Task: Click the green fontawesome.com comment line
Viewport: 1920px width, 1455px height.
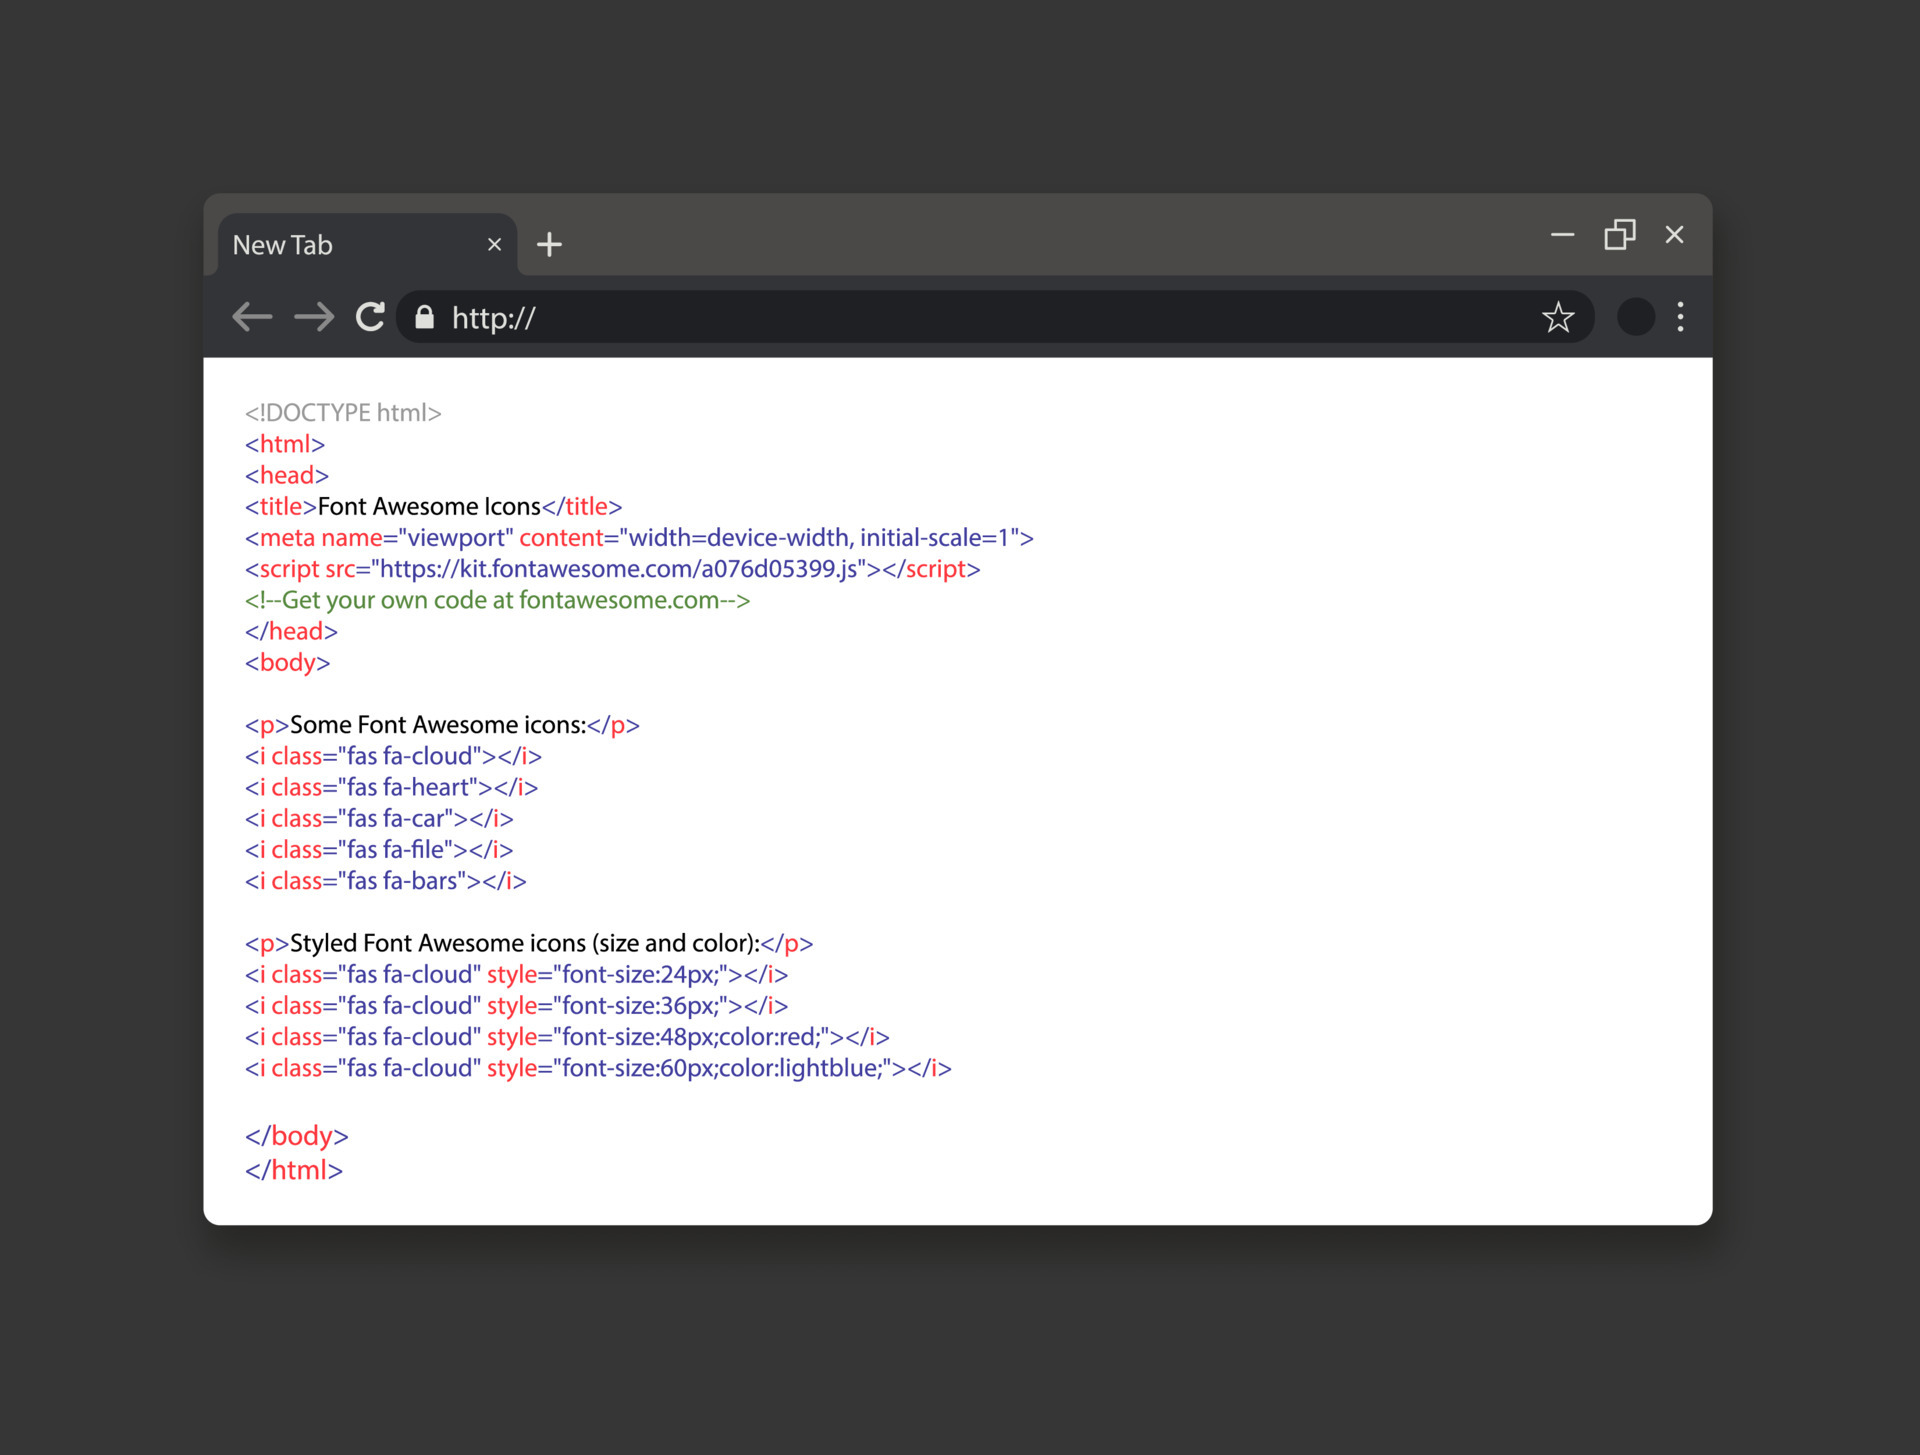Action: click(497, 600)
